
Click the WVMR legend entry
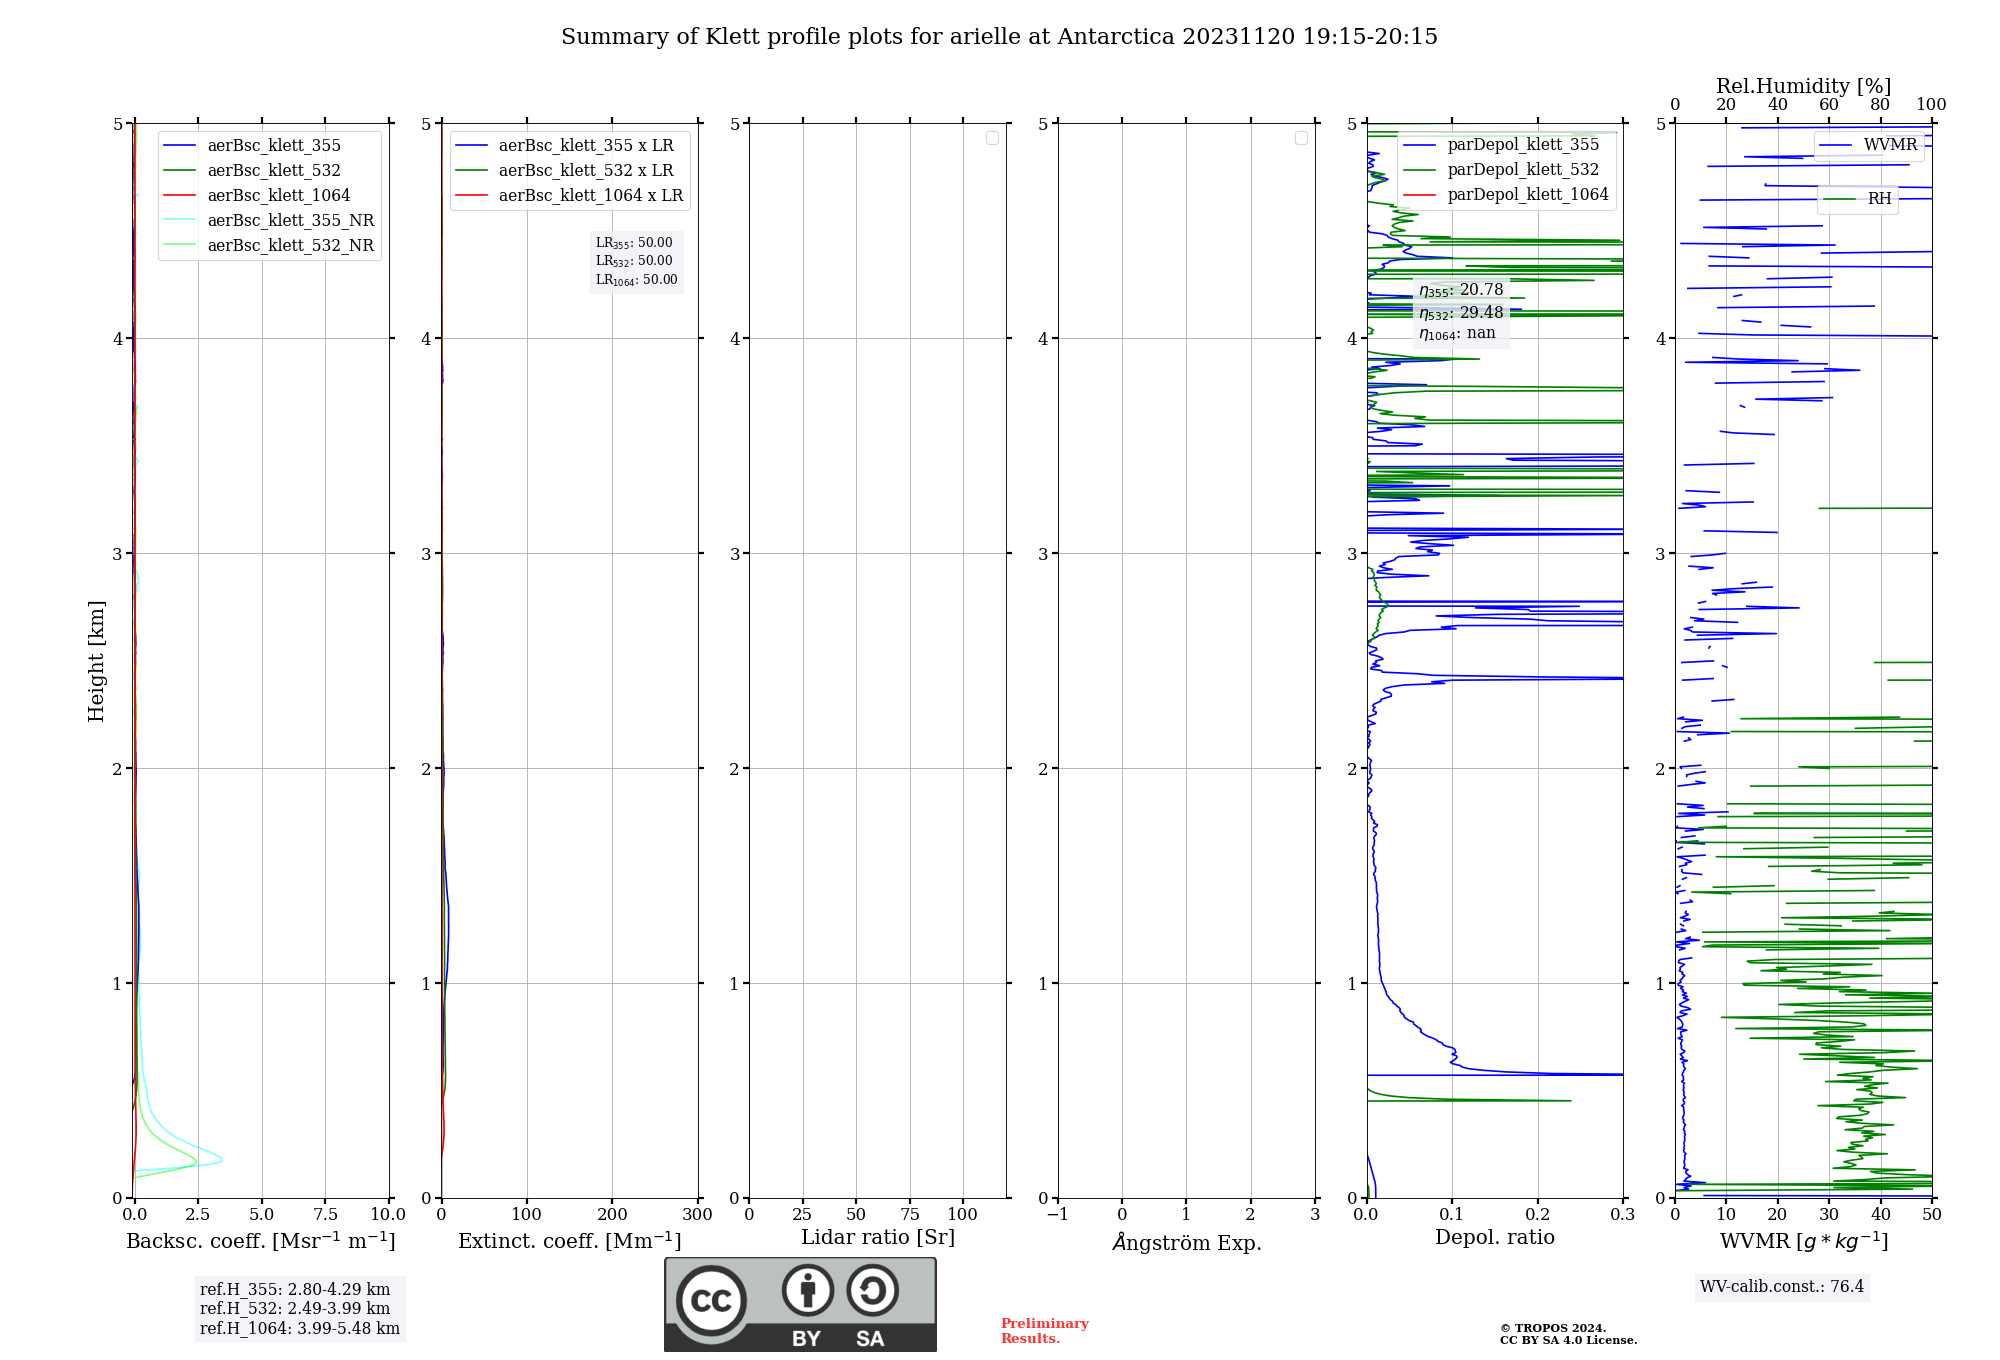[1869, 145]
